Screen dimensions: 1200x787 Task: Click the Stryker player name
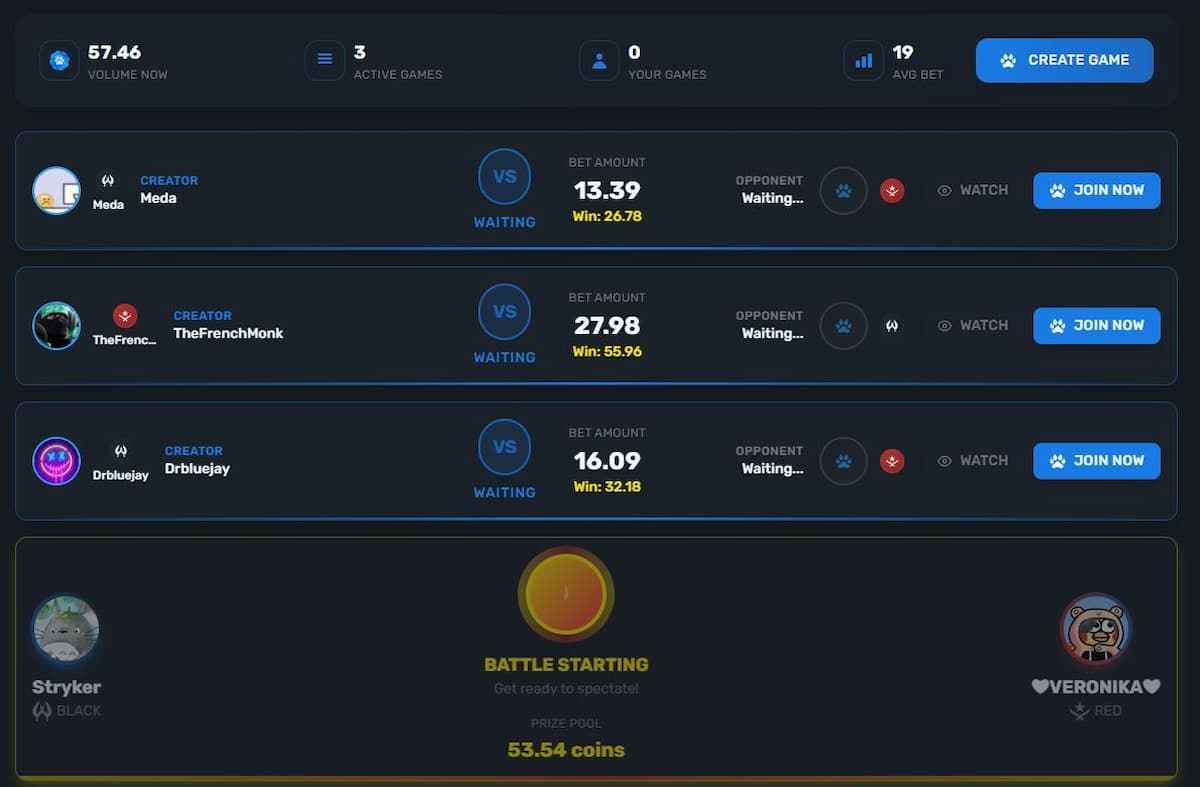tap(66, 687)
